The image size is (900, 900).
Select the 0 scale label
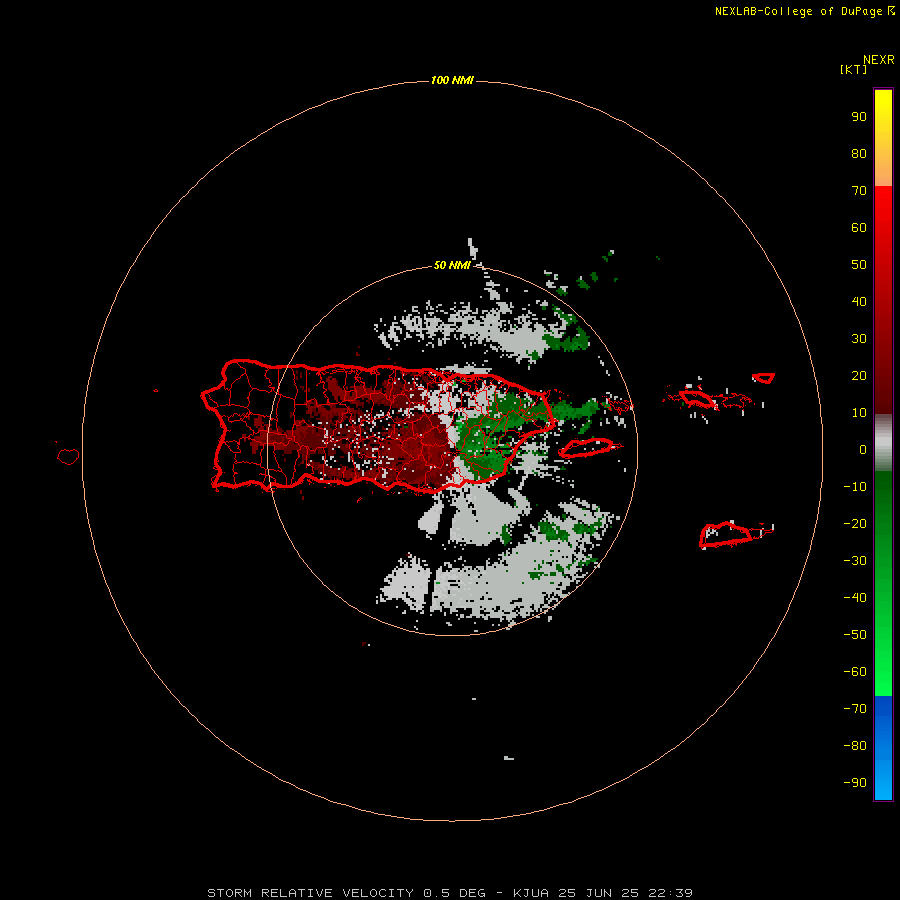863,449
